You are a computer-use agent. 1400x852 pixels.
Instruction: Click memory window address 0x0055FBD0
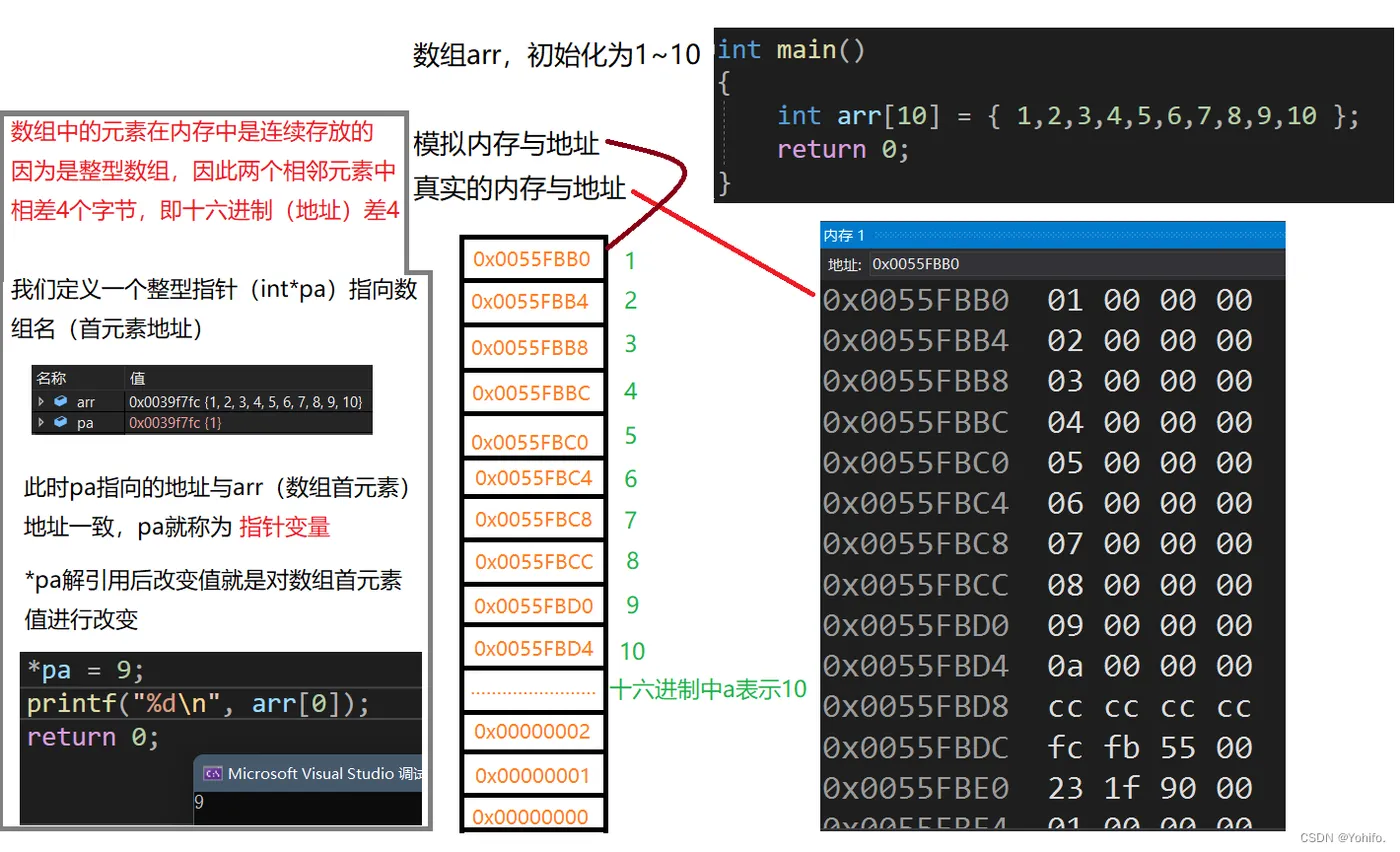(x=916, y=625)
